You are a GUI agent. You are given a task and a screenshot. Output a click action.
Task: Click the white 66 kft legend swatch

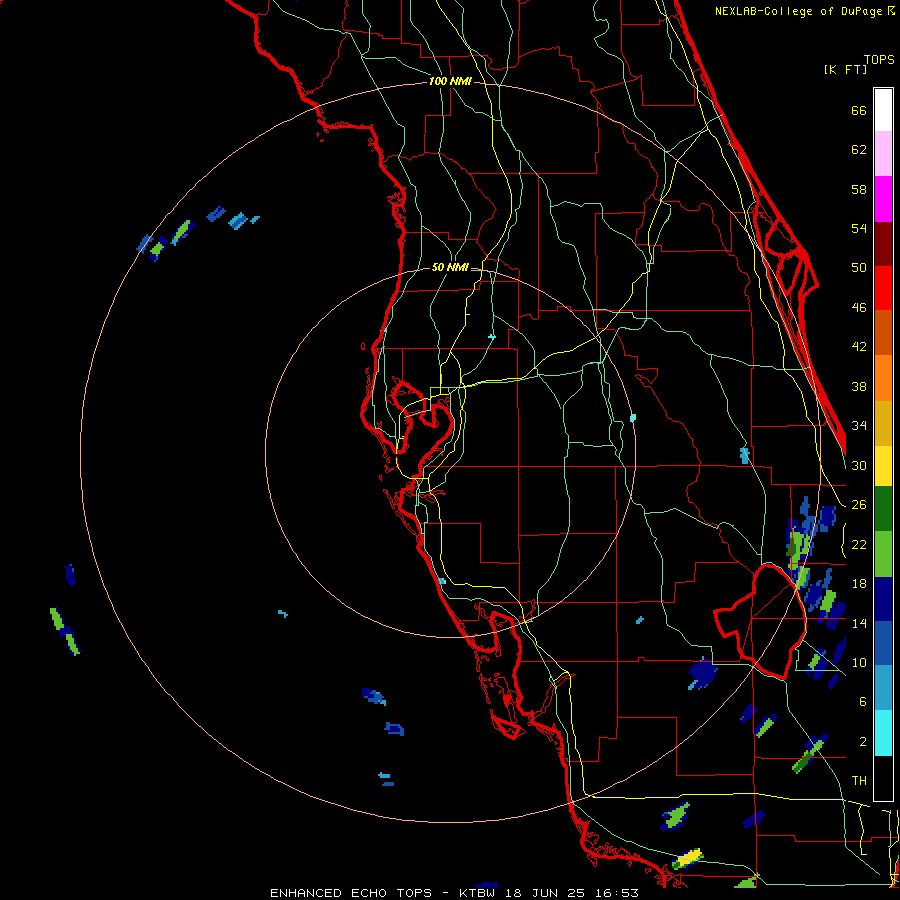click(x=883, y=110)
